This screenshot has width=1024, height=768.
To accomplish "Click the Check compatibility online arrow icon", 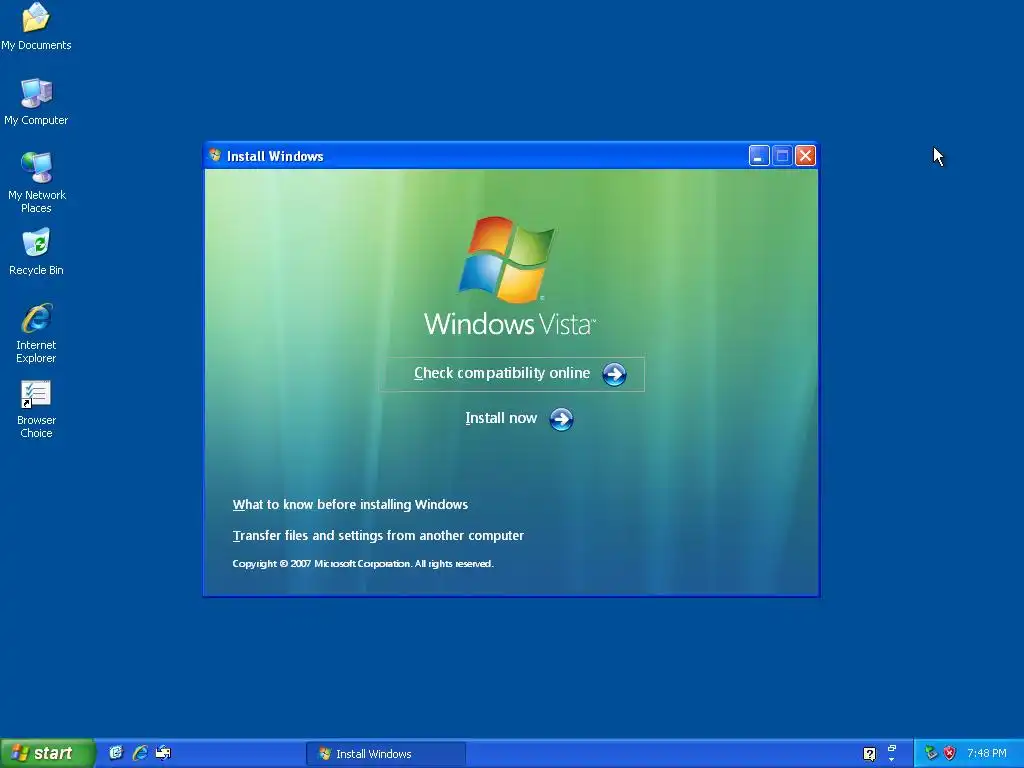I will [614, 374].
